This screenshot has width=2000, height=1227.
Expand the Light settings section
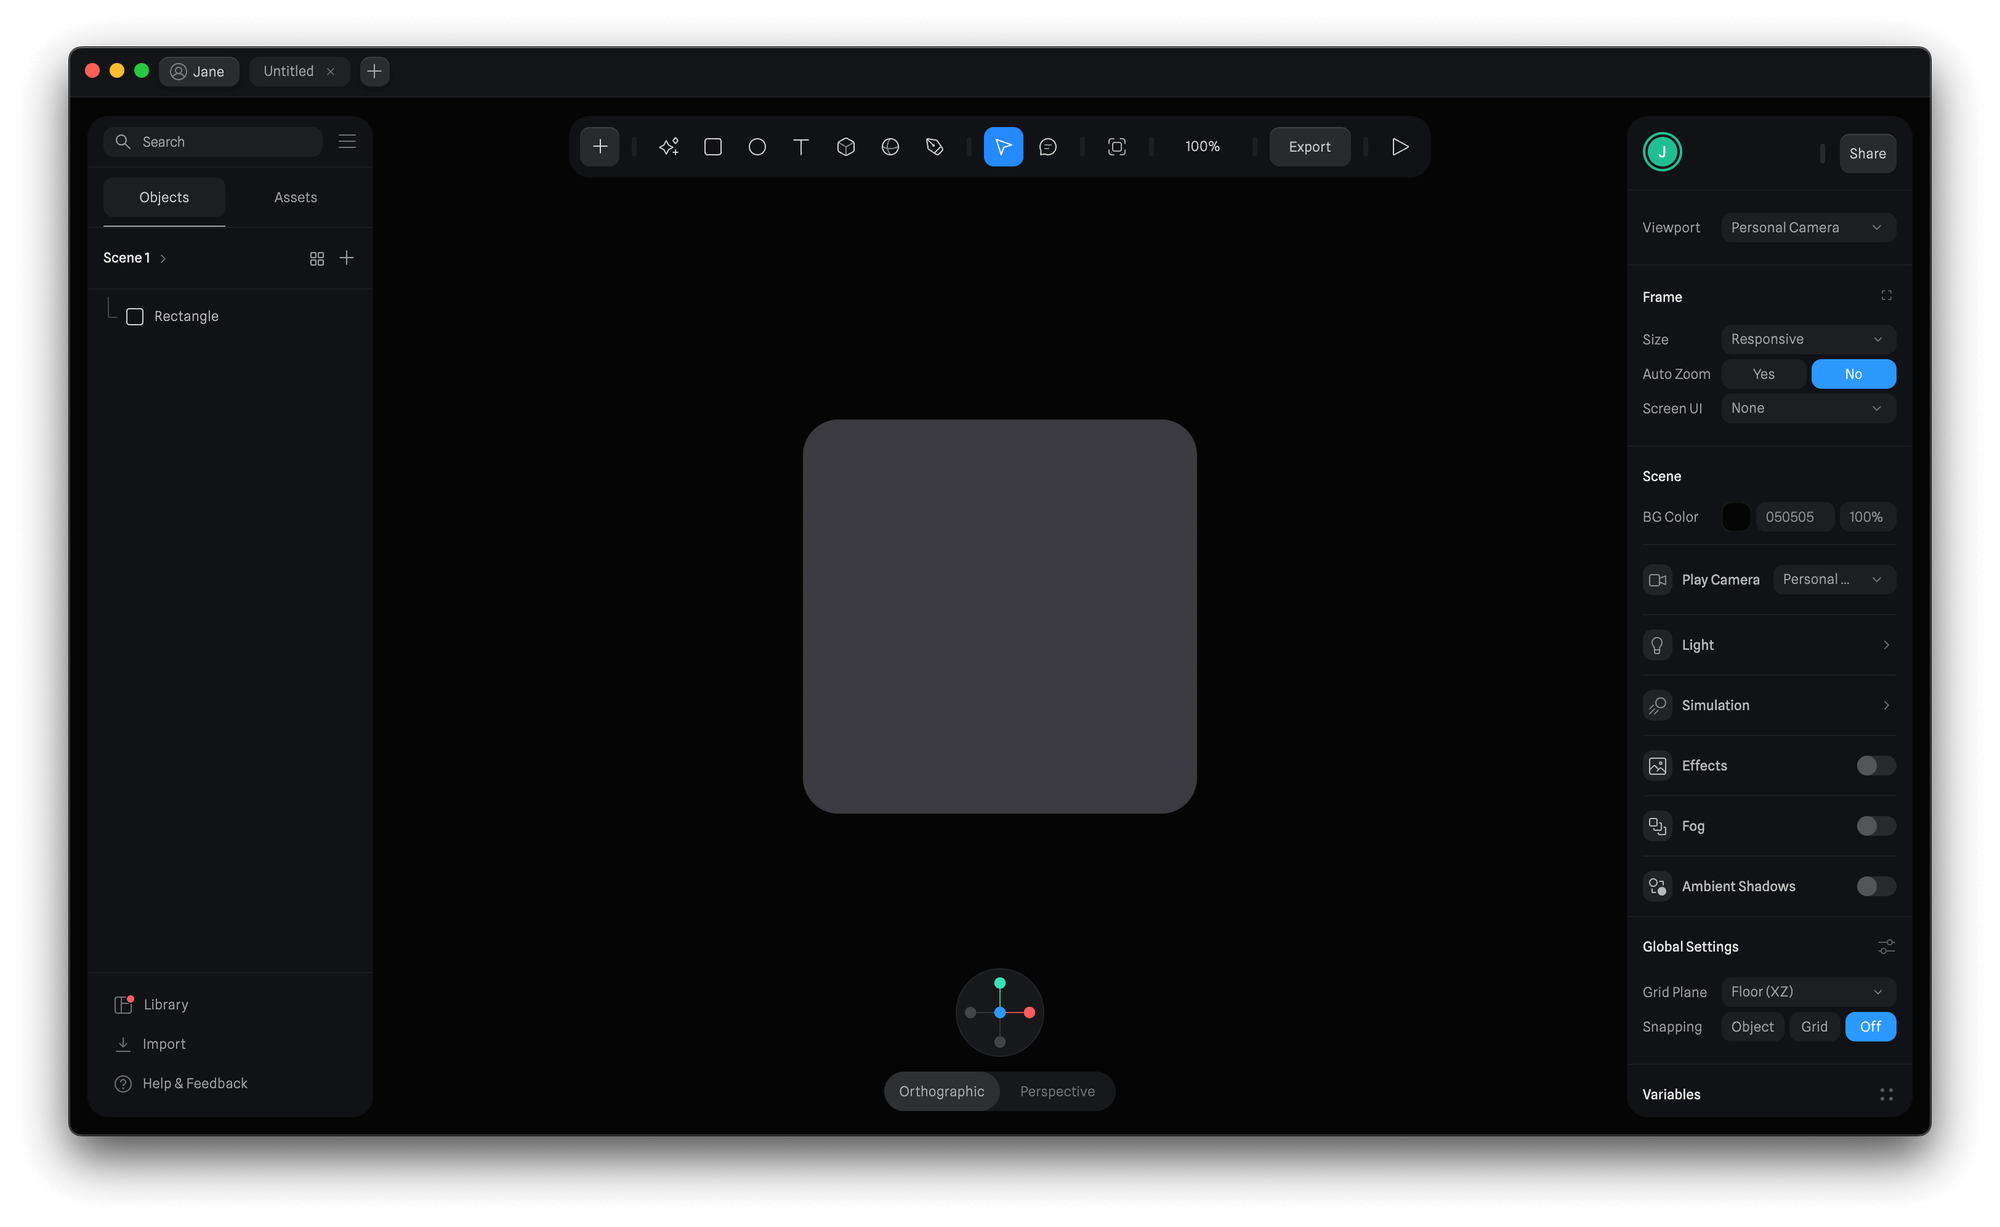1768,645
